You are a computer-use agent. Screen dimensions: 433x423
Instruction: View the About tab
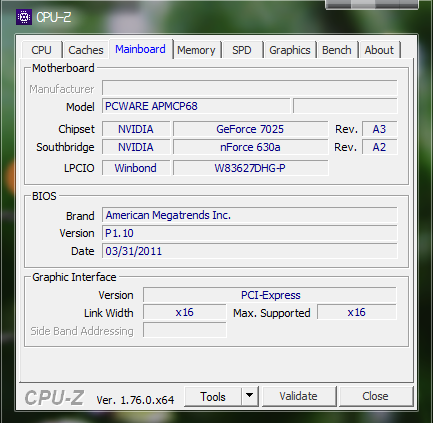379,50
